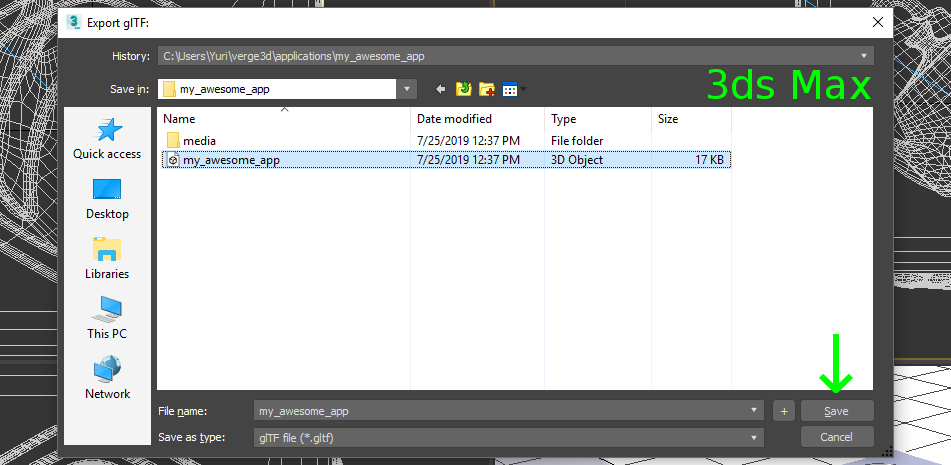
Task: Click the my_awesome_app 3D object file icon
Action: 173,159
